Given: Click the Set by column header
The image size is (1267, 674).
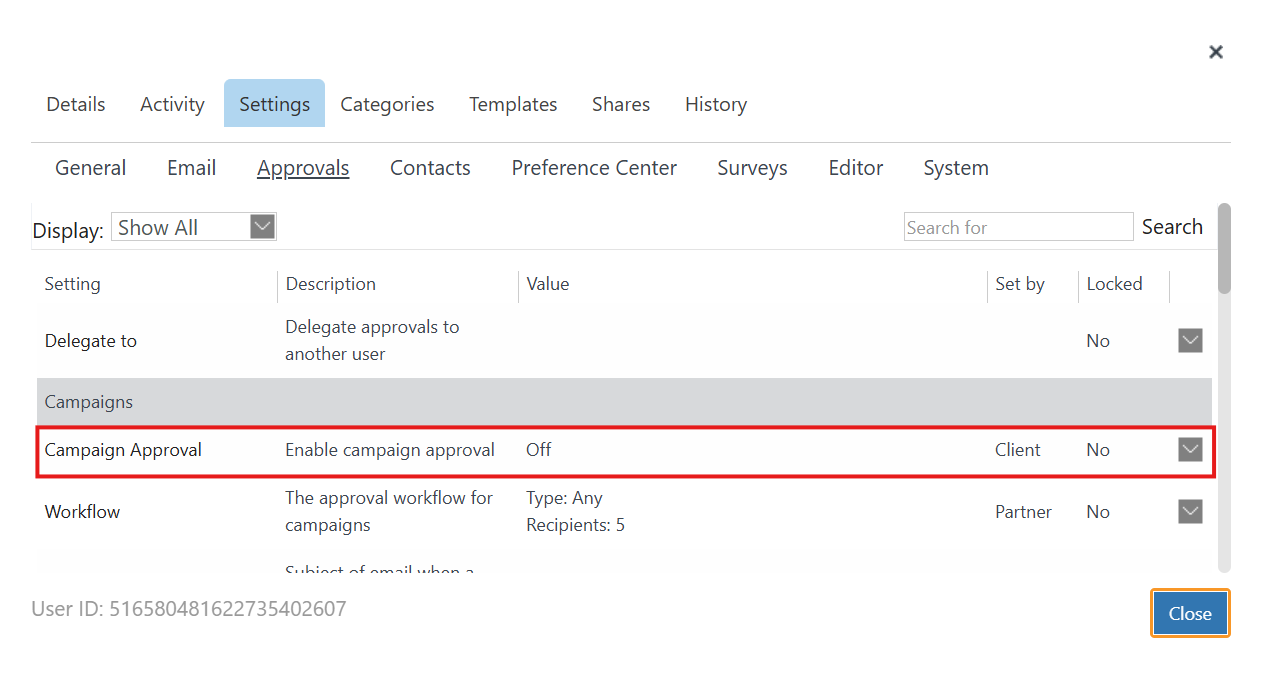Looking at the screenshot, I should coord(1019,284).
